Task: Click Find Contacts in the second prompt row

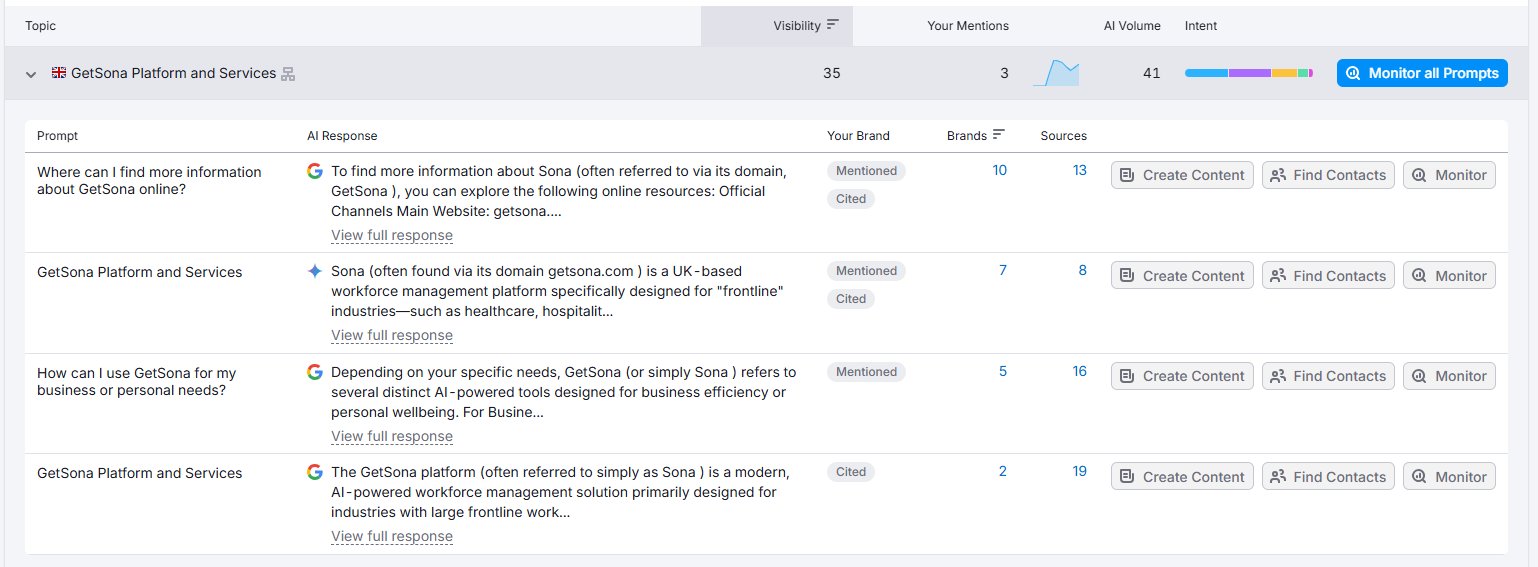Action: point(1328,275)
